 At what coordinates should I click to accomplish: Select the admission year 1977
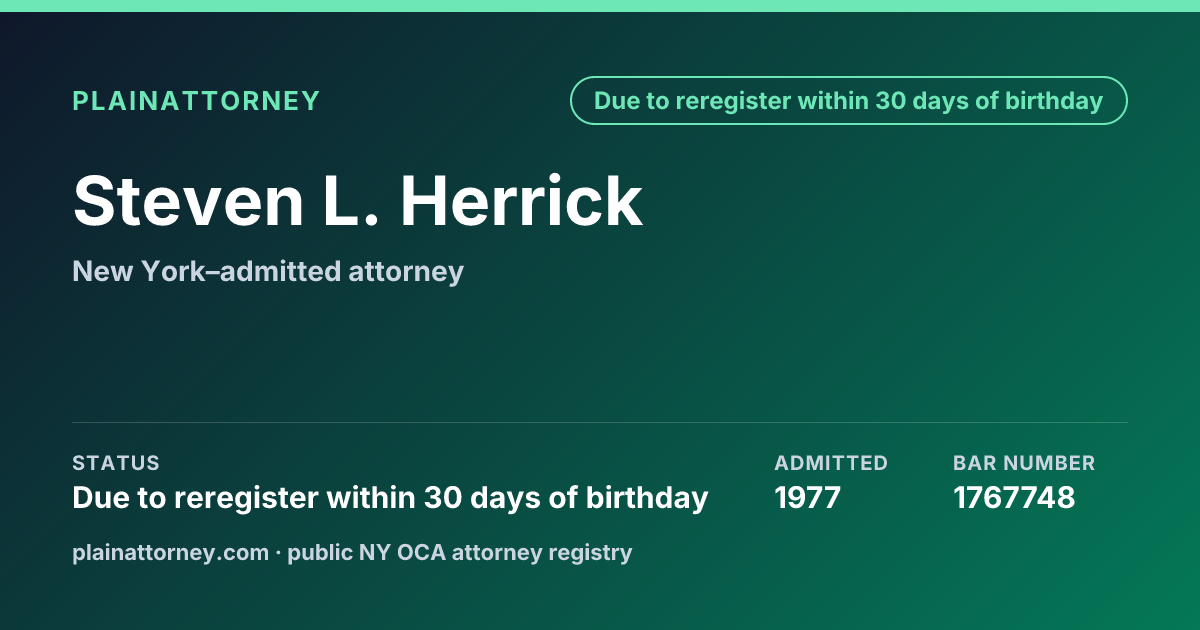point(808,497)
